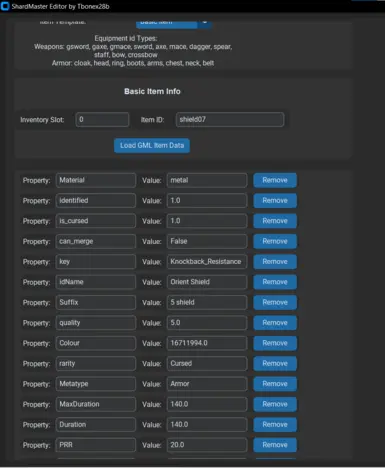Edit the quality value field 5.0
The image size is (385, 468).
[207, 323]
